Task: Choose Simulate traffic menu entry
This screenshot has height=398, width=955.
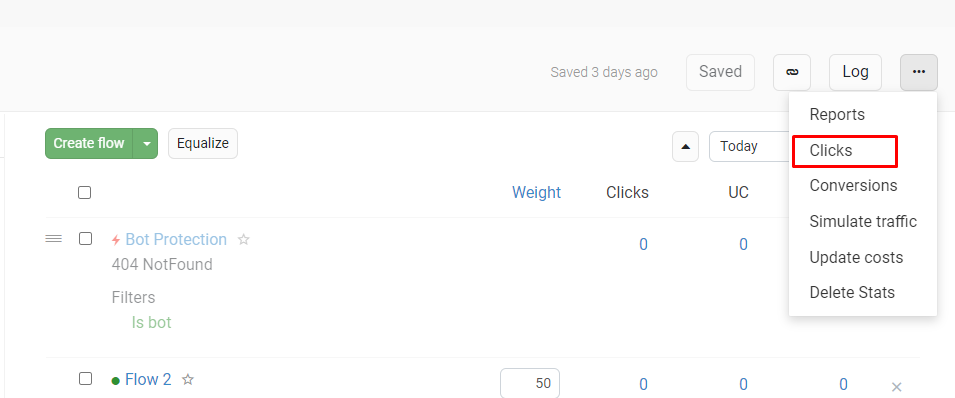Action: pyautogui.click(x=862, y=221)
